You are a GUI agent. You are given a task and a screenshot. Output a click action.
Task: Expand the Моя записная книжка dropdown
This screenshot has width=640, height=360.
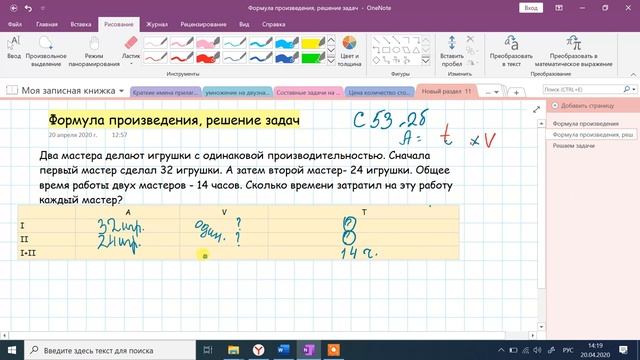[x=121, y=91]
